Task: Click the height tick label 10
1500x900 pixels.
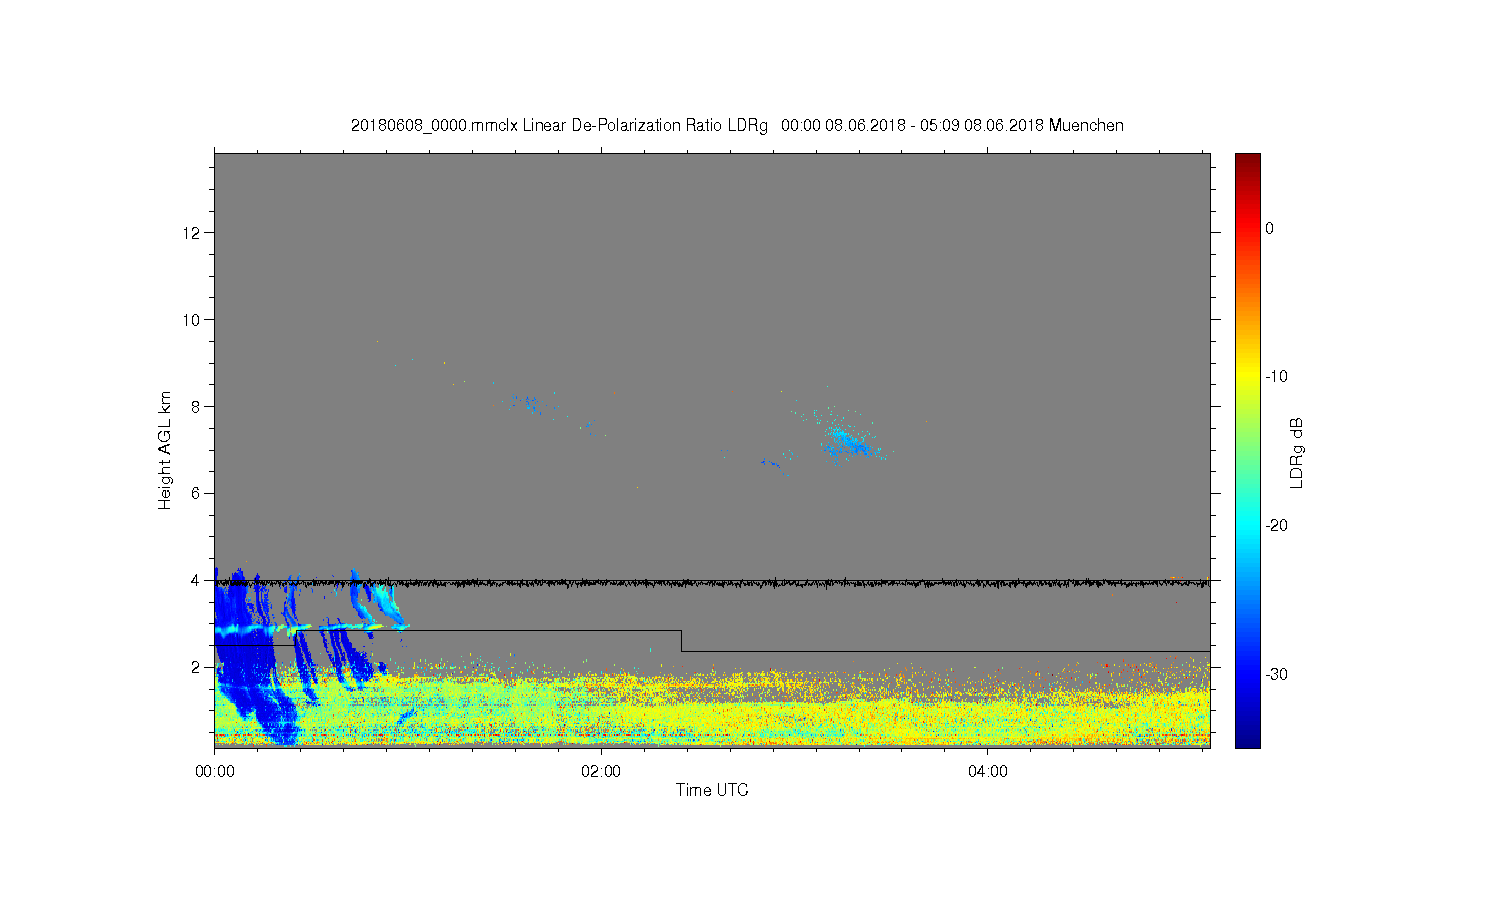Action: coord(192,320)
